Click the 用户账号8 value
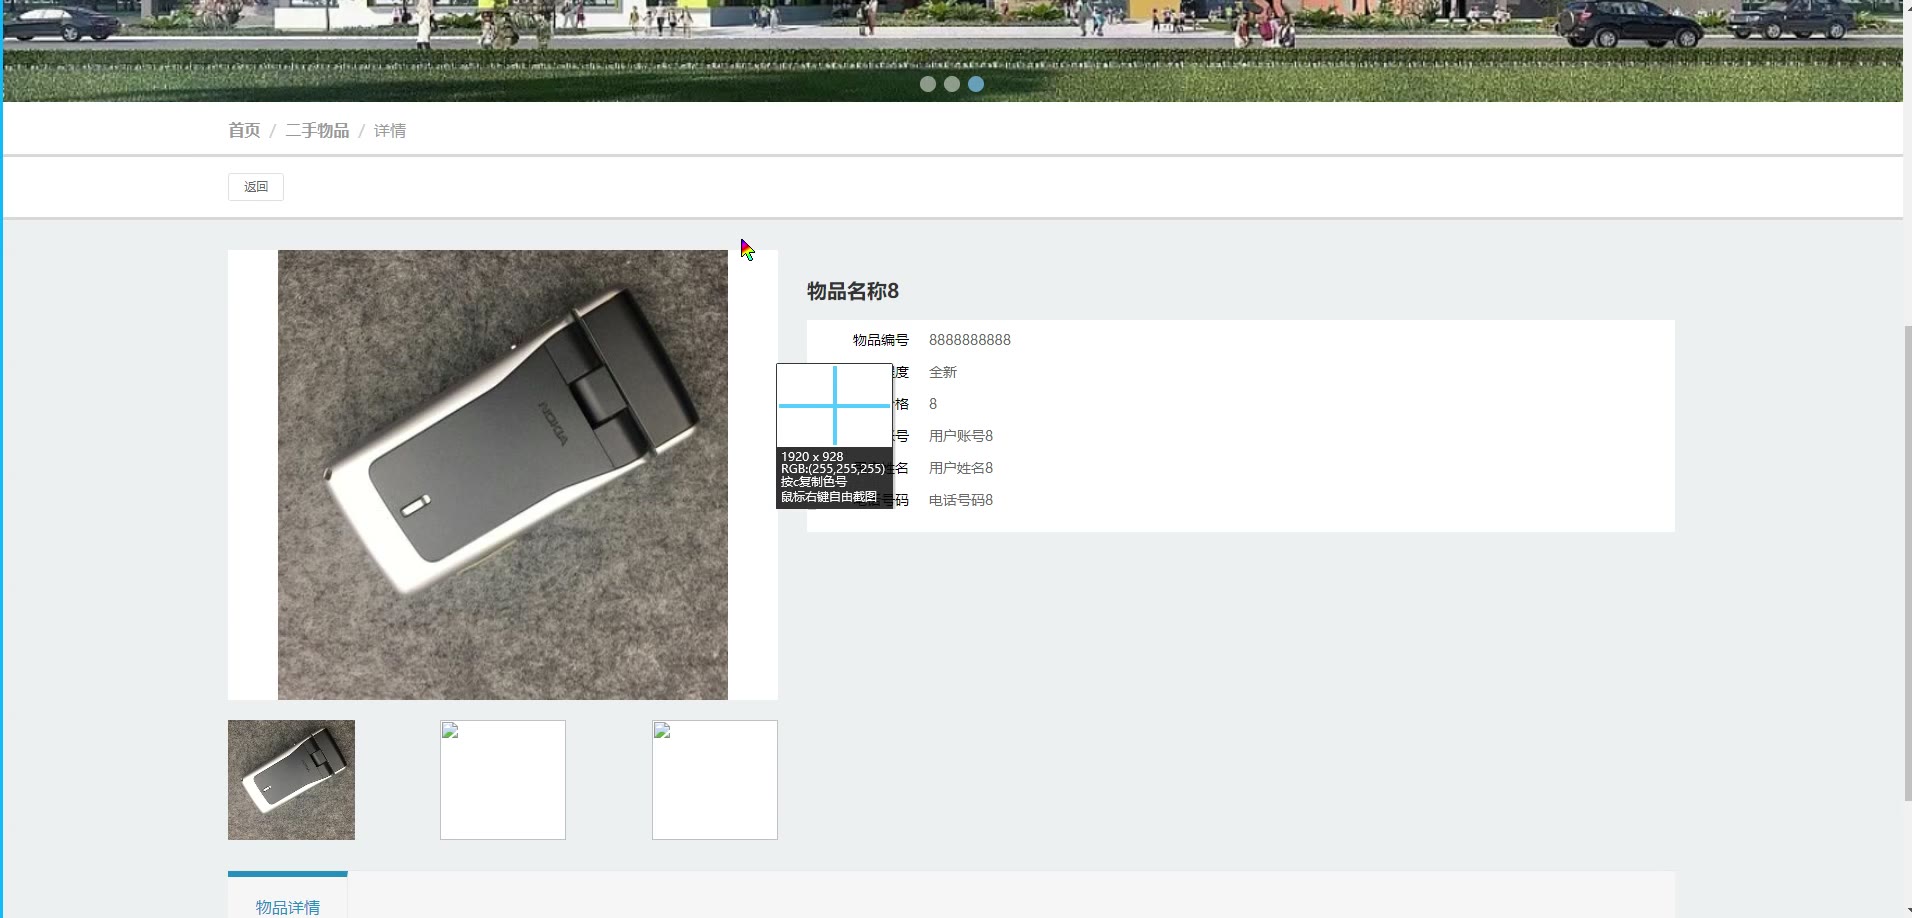The height and width of the screenshot is (918, 1912). click(x=961, y=436)
